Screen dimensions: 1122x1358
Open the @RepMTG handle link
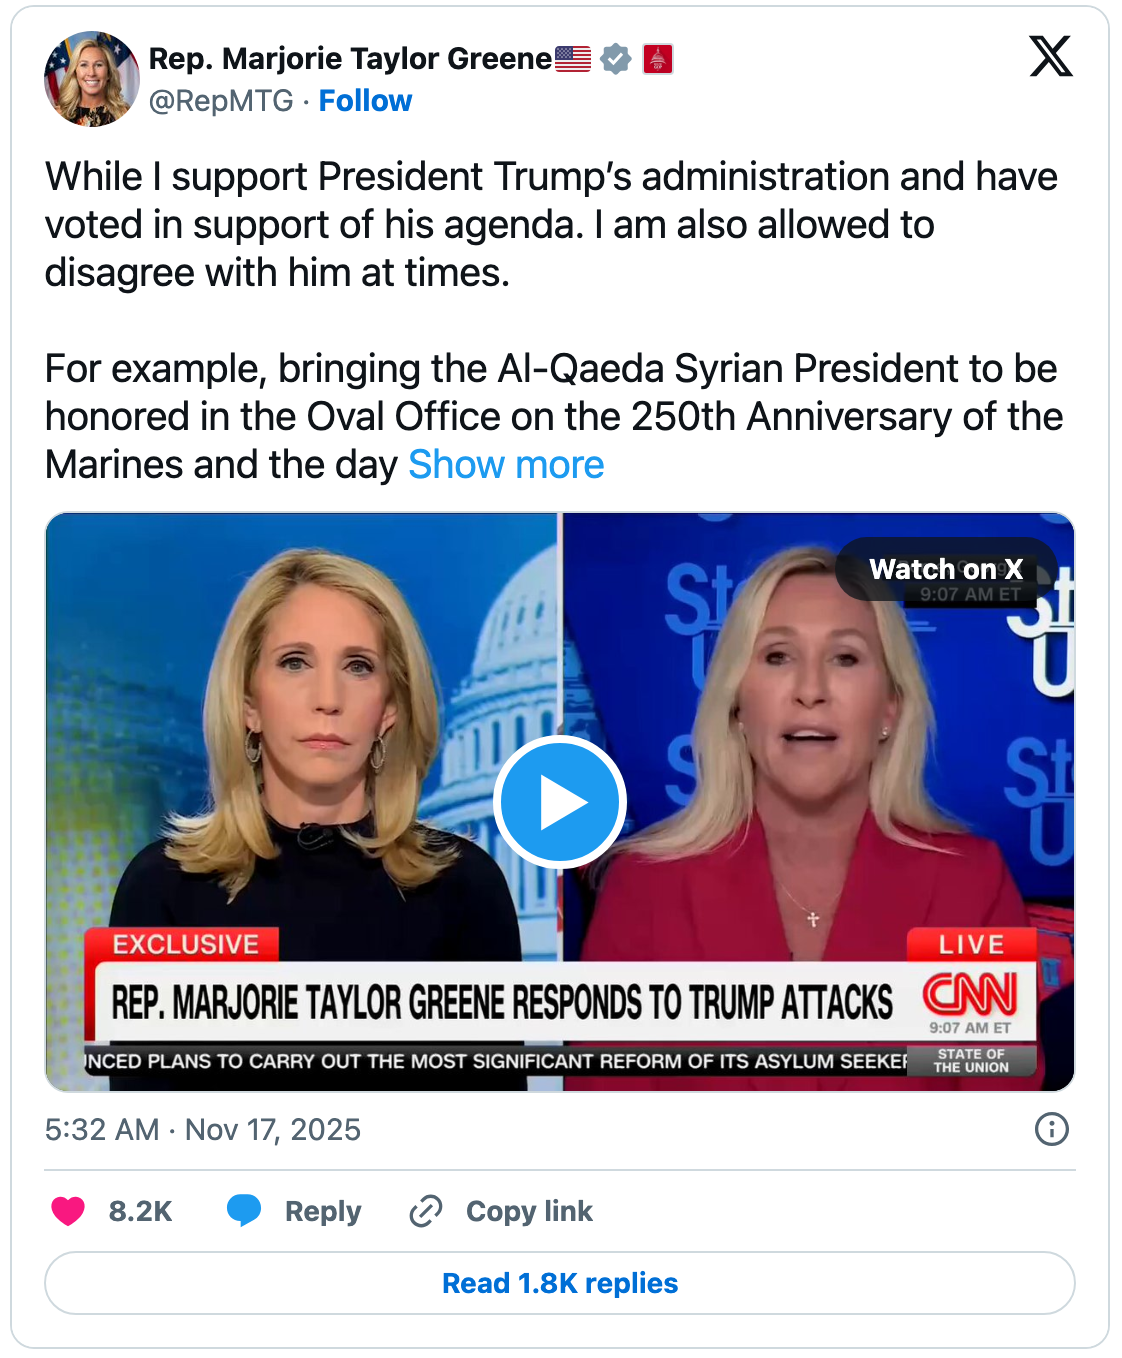(221, 101)
